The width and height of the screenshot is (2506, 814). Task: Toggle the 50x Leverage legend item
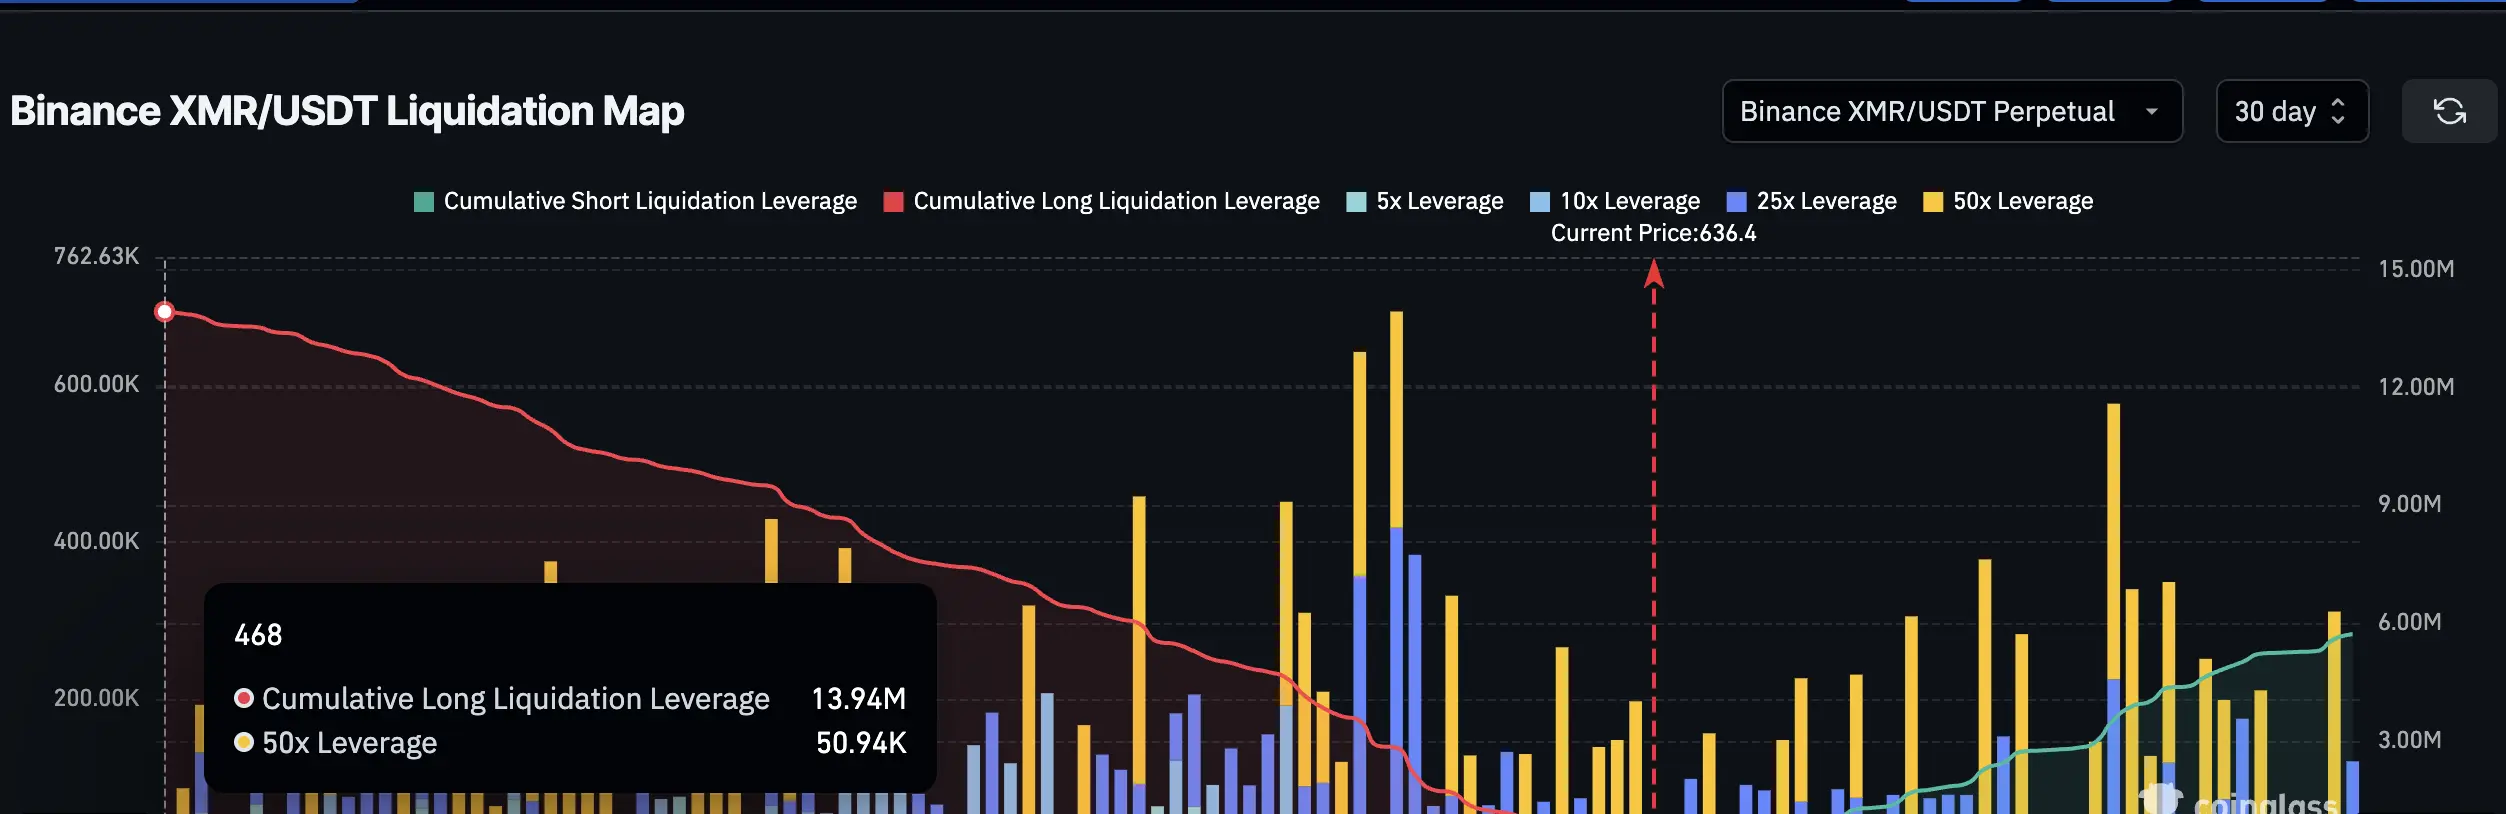2008,201
